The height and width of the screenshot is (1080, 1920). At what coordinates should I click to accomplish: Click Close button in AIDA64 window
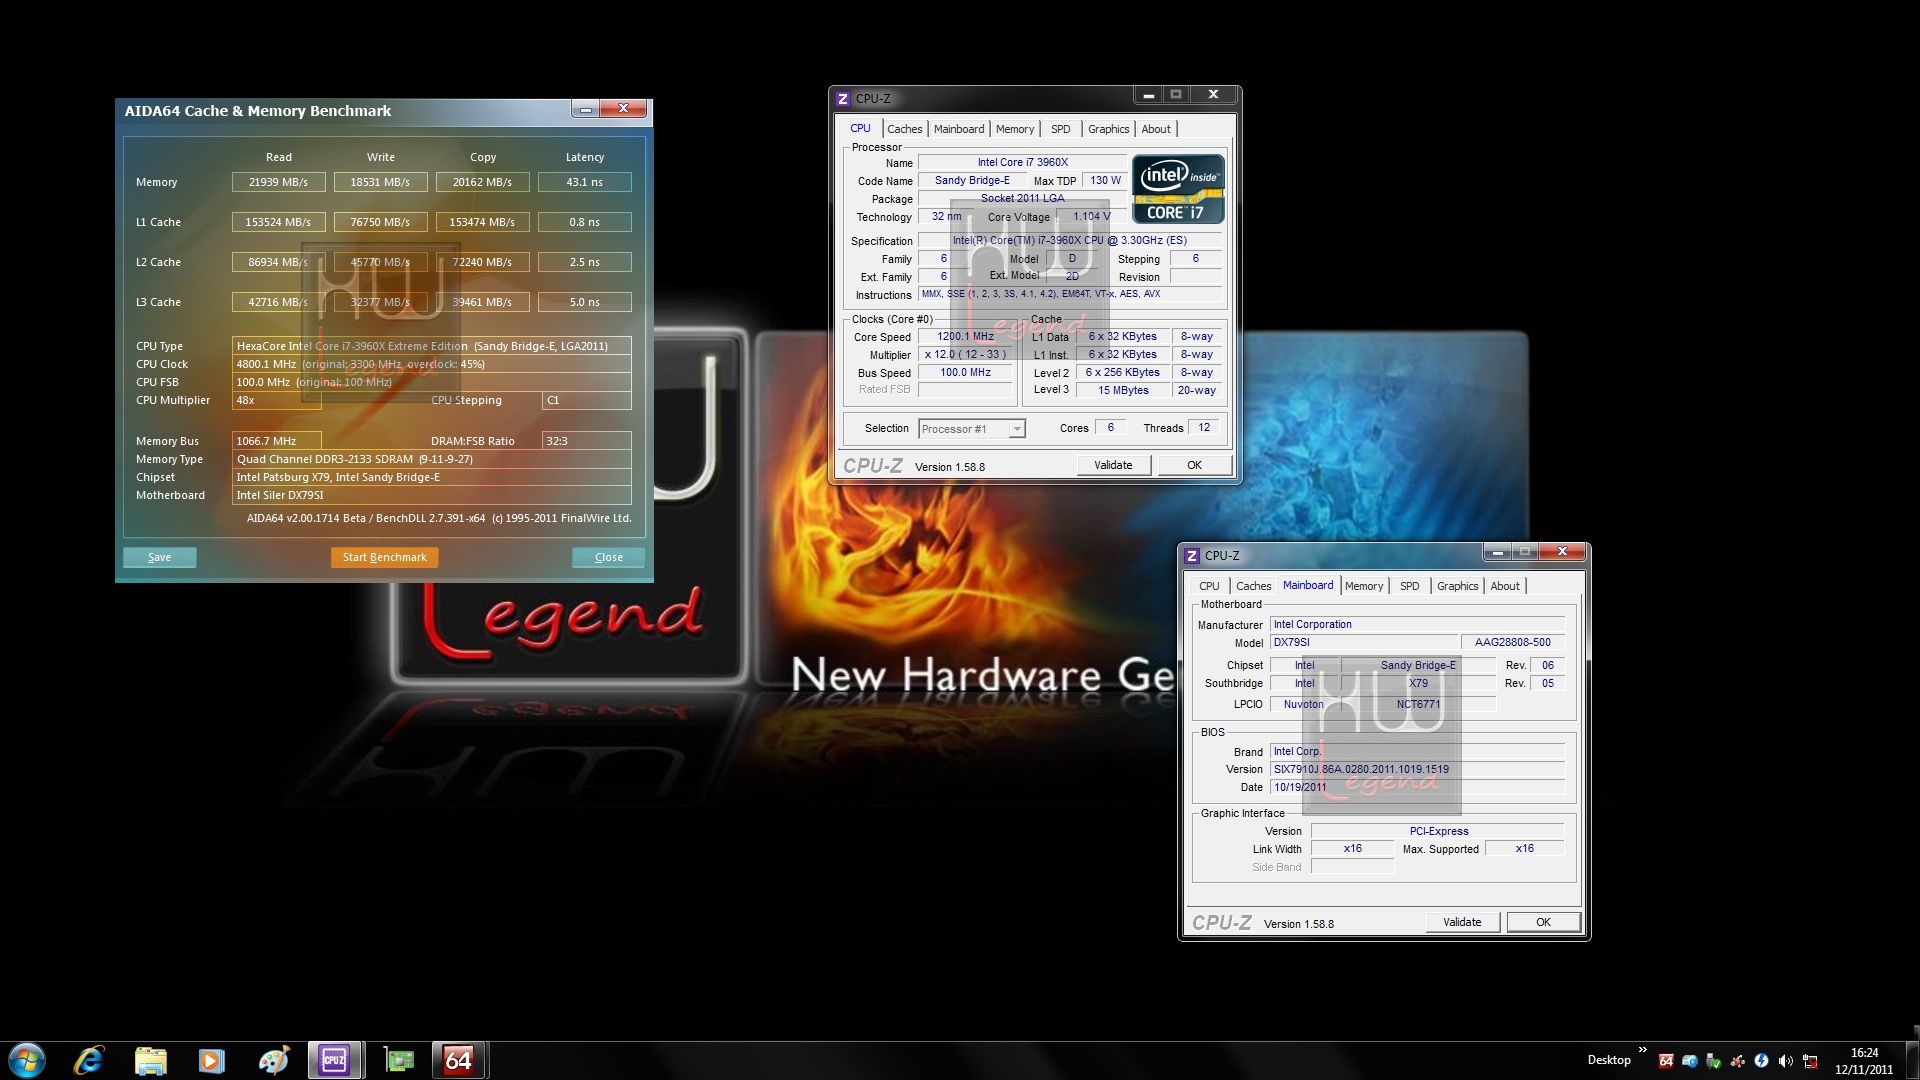pos(608,557)
